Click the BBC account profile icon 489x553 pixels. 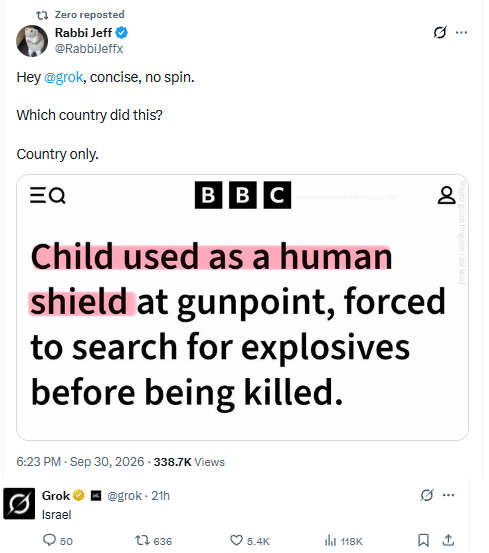[x=446, y=195]
